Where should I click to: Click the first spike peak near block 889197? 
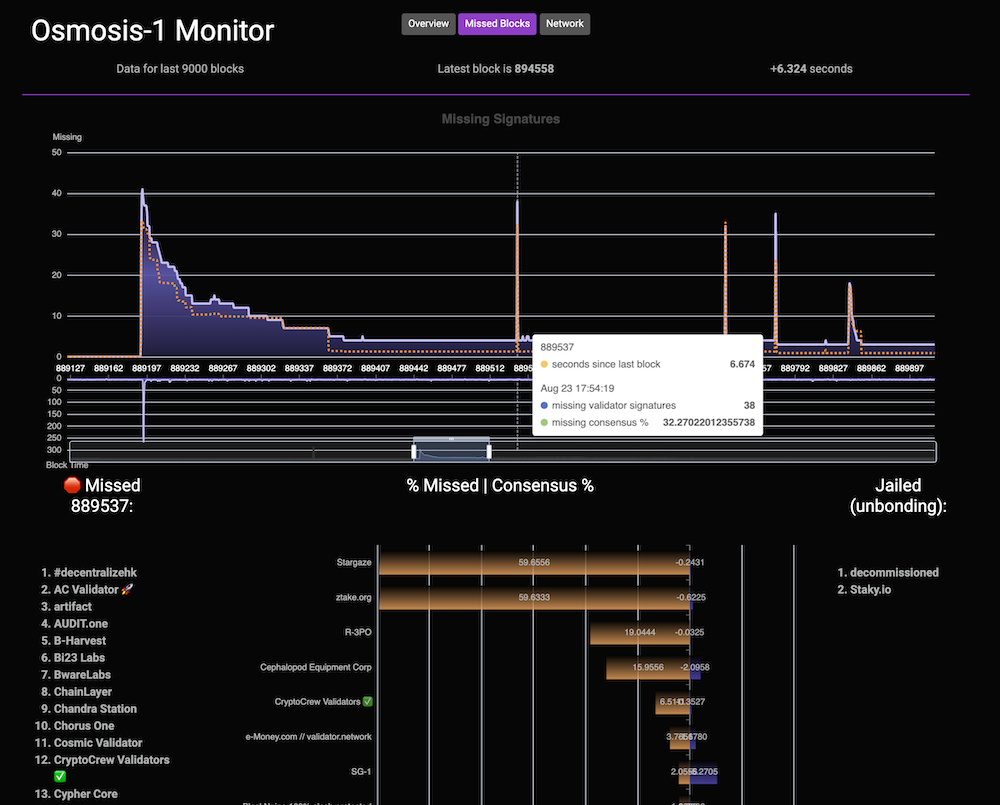[x=142, y=190]
